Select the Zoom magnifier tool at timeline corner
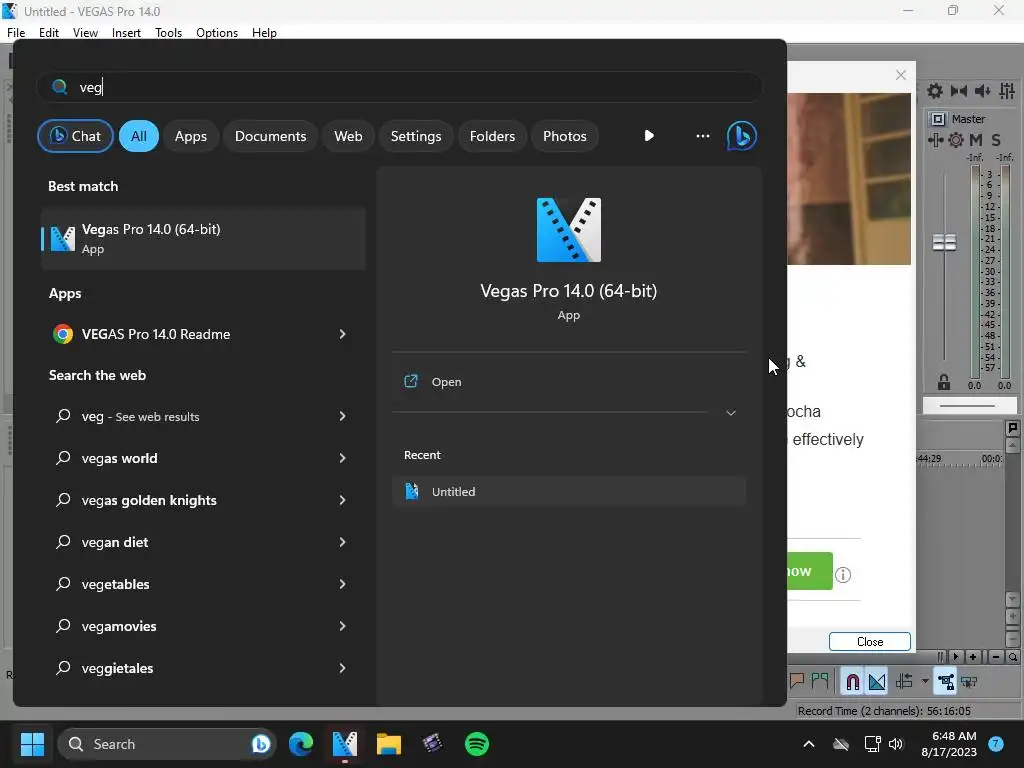This screenshot has width=1024, height=768. [x=1012, y=657]
